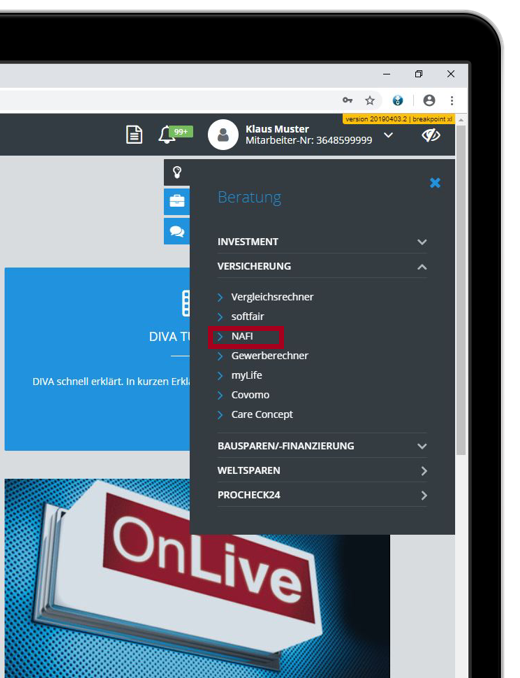520x678 pixels.
Task: Collapse the VERSICHERUNG section
Action: [x=322, y=266]
